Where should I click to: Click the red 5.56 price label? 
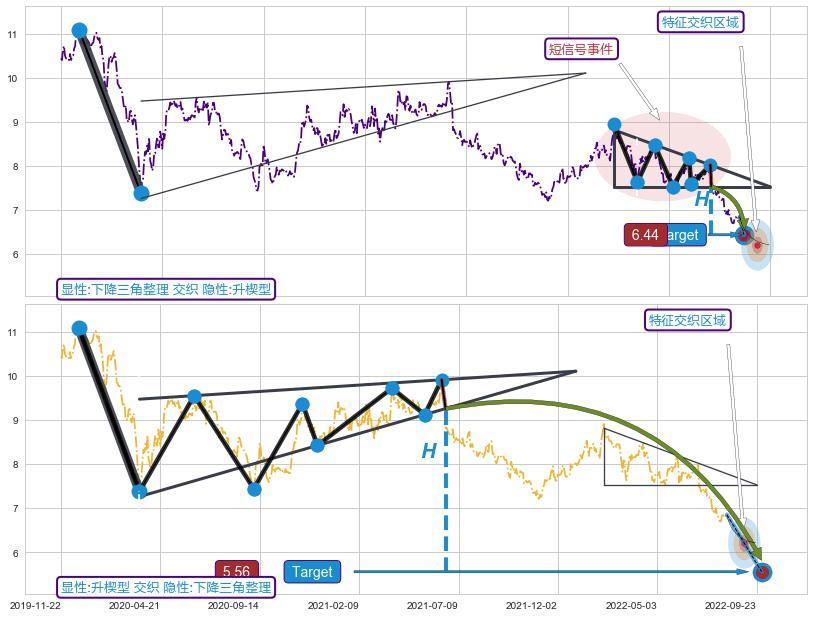[x=236, y=572]
